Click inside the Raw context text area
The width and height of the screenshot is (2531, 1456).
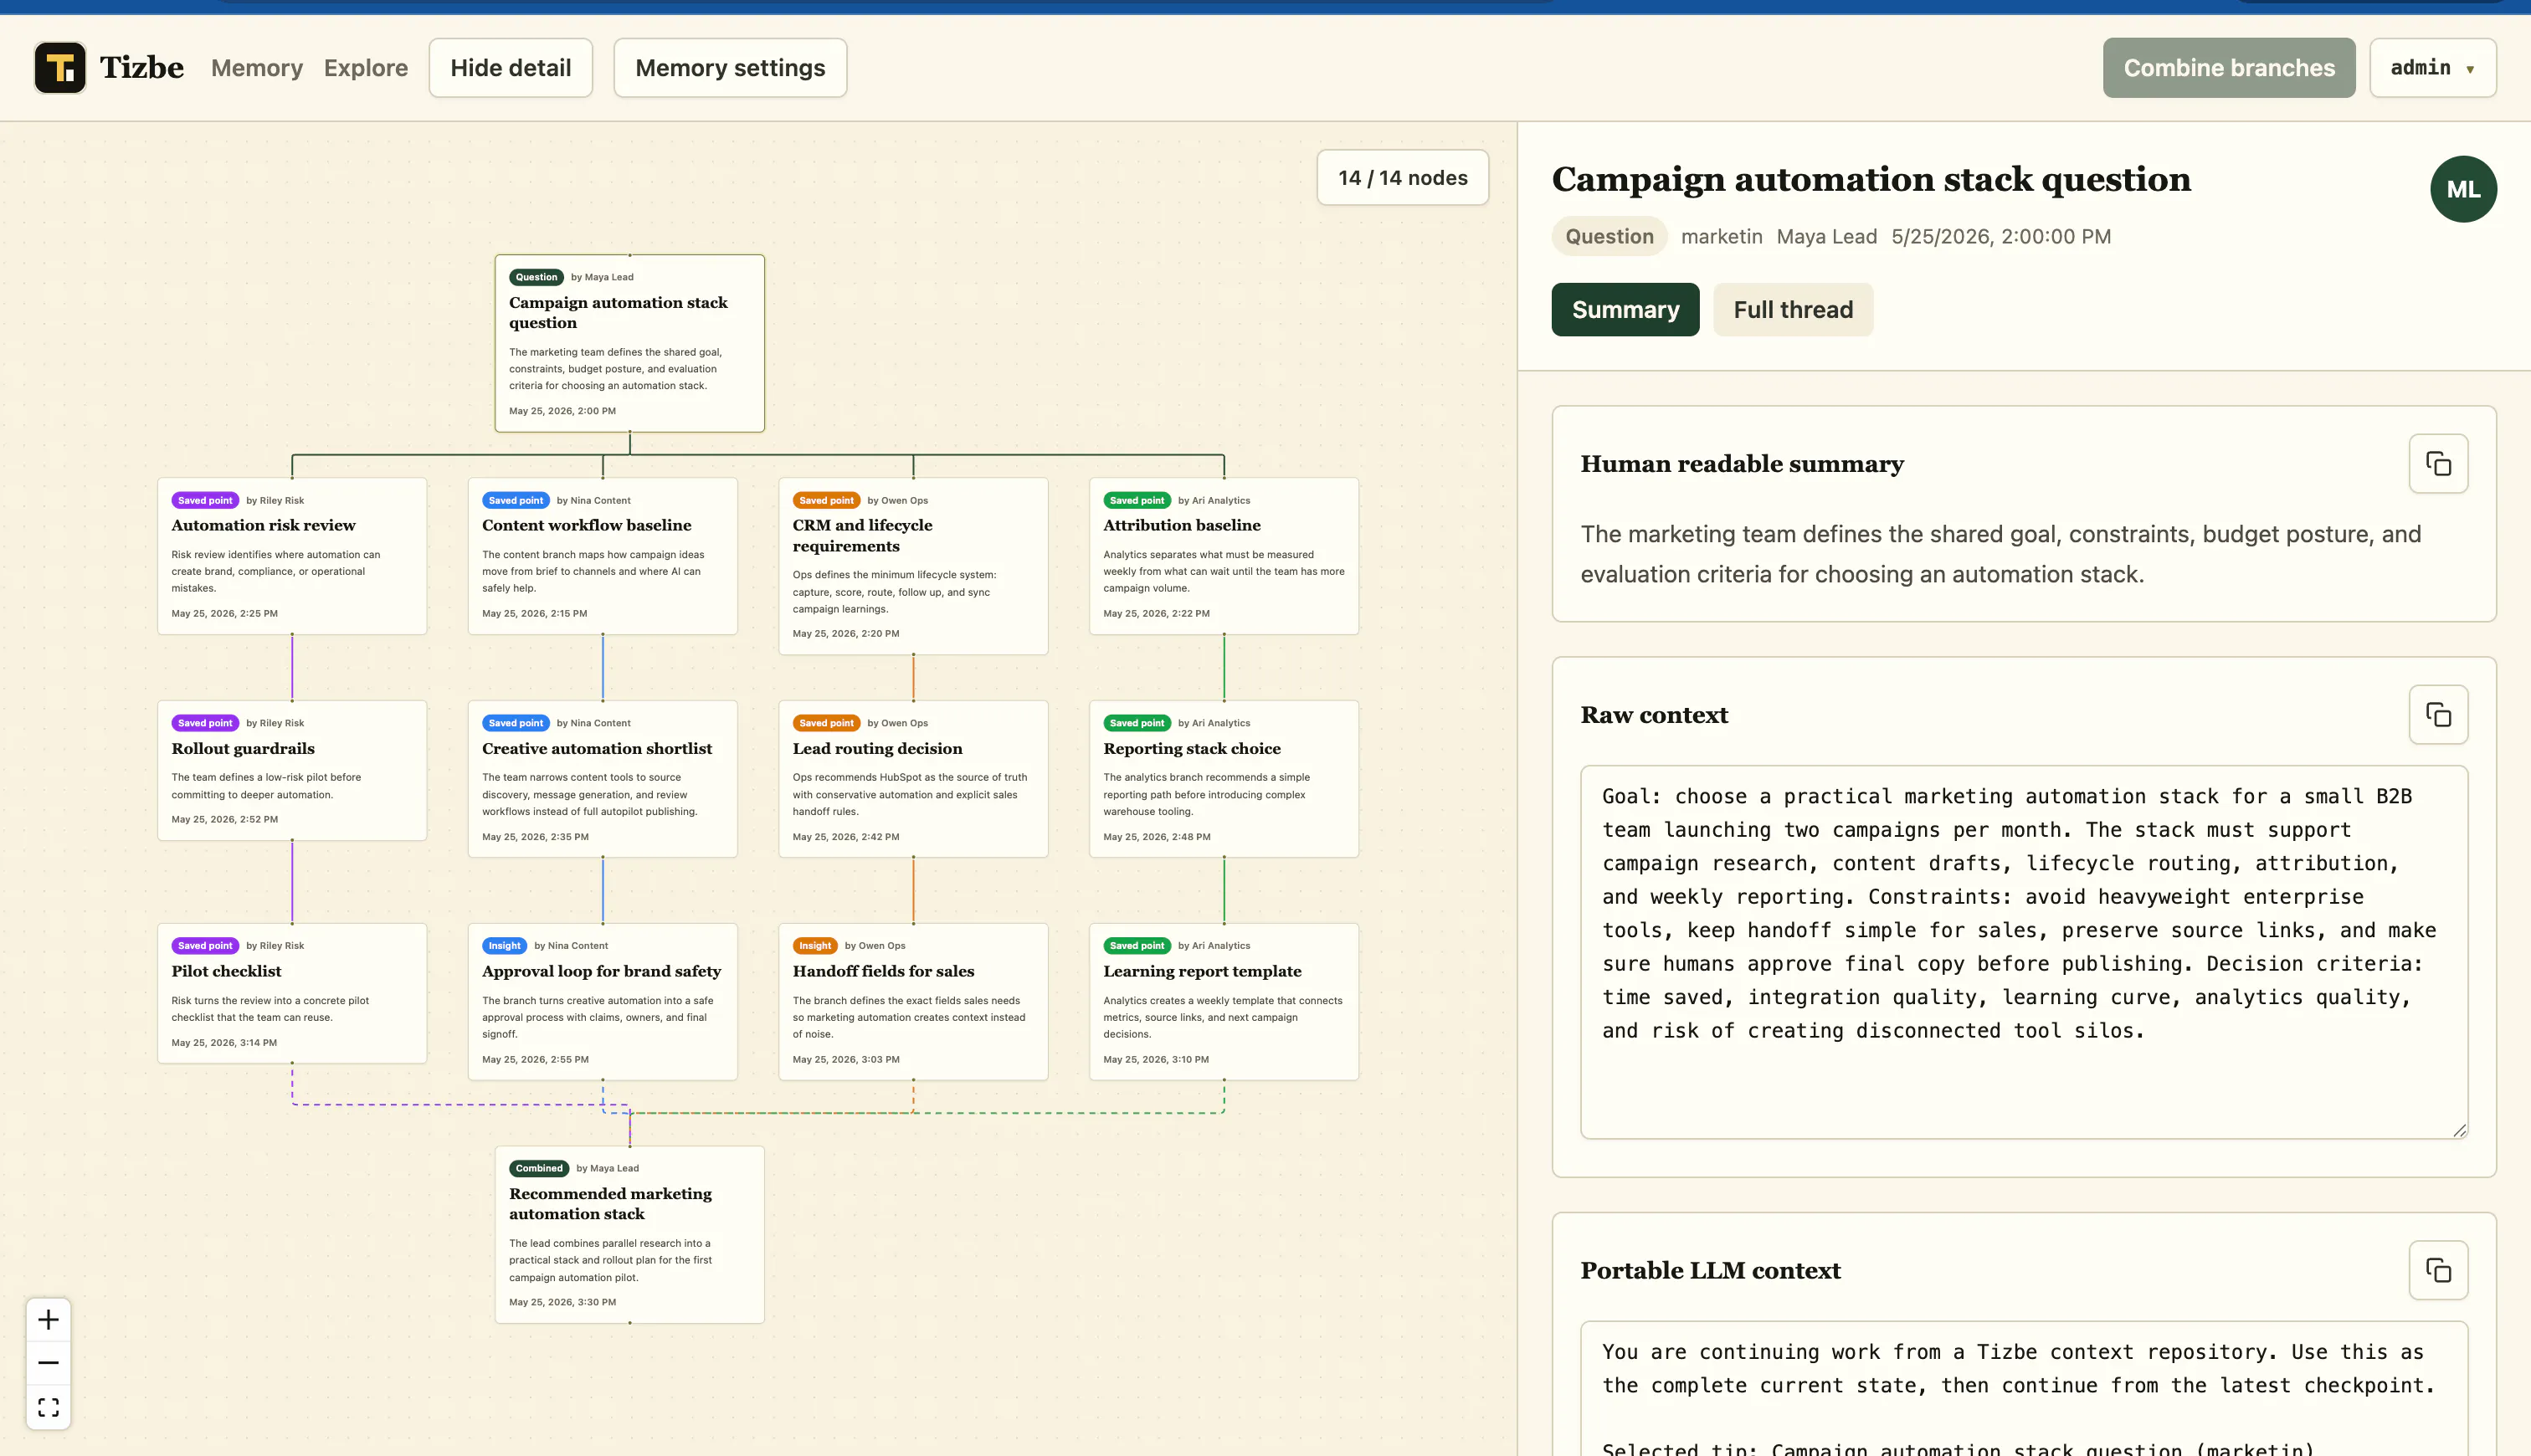[2024, 952]
